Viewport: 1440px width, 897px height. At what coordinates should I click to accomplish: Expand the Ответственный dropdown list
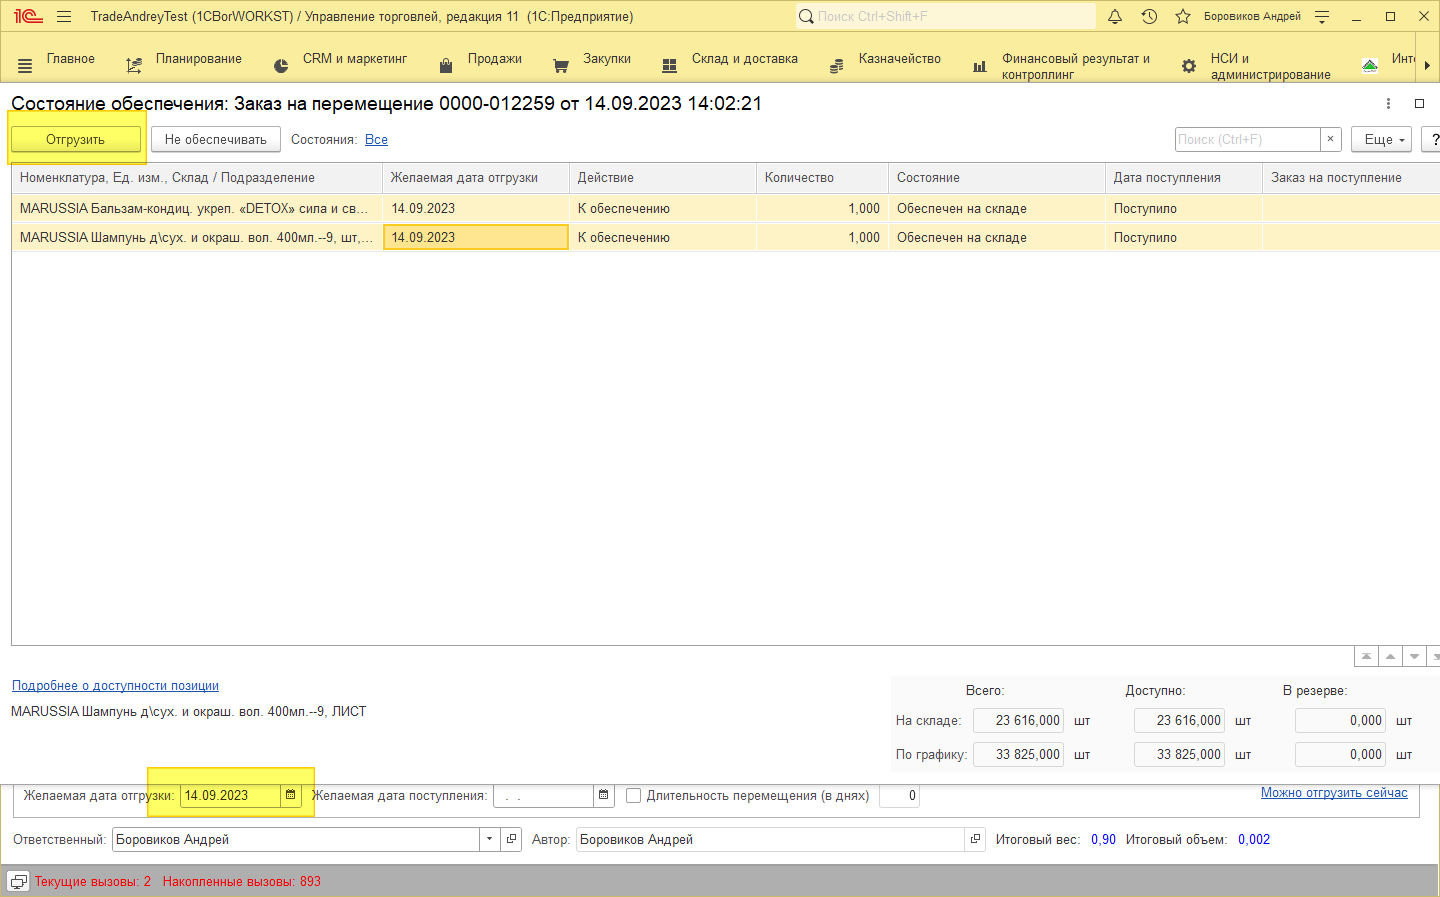coord(489,839)
